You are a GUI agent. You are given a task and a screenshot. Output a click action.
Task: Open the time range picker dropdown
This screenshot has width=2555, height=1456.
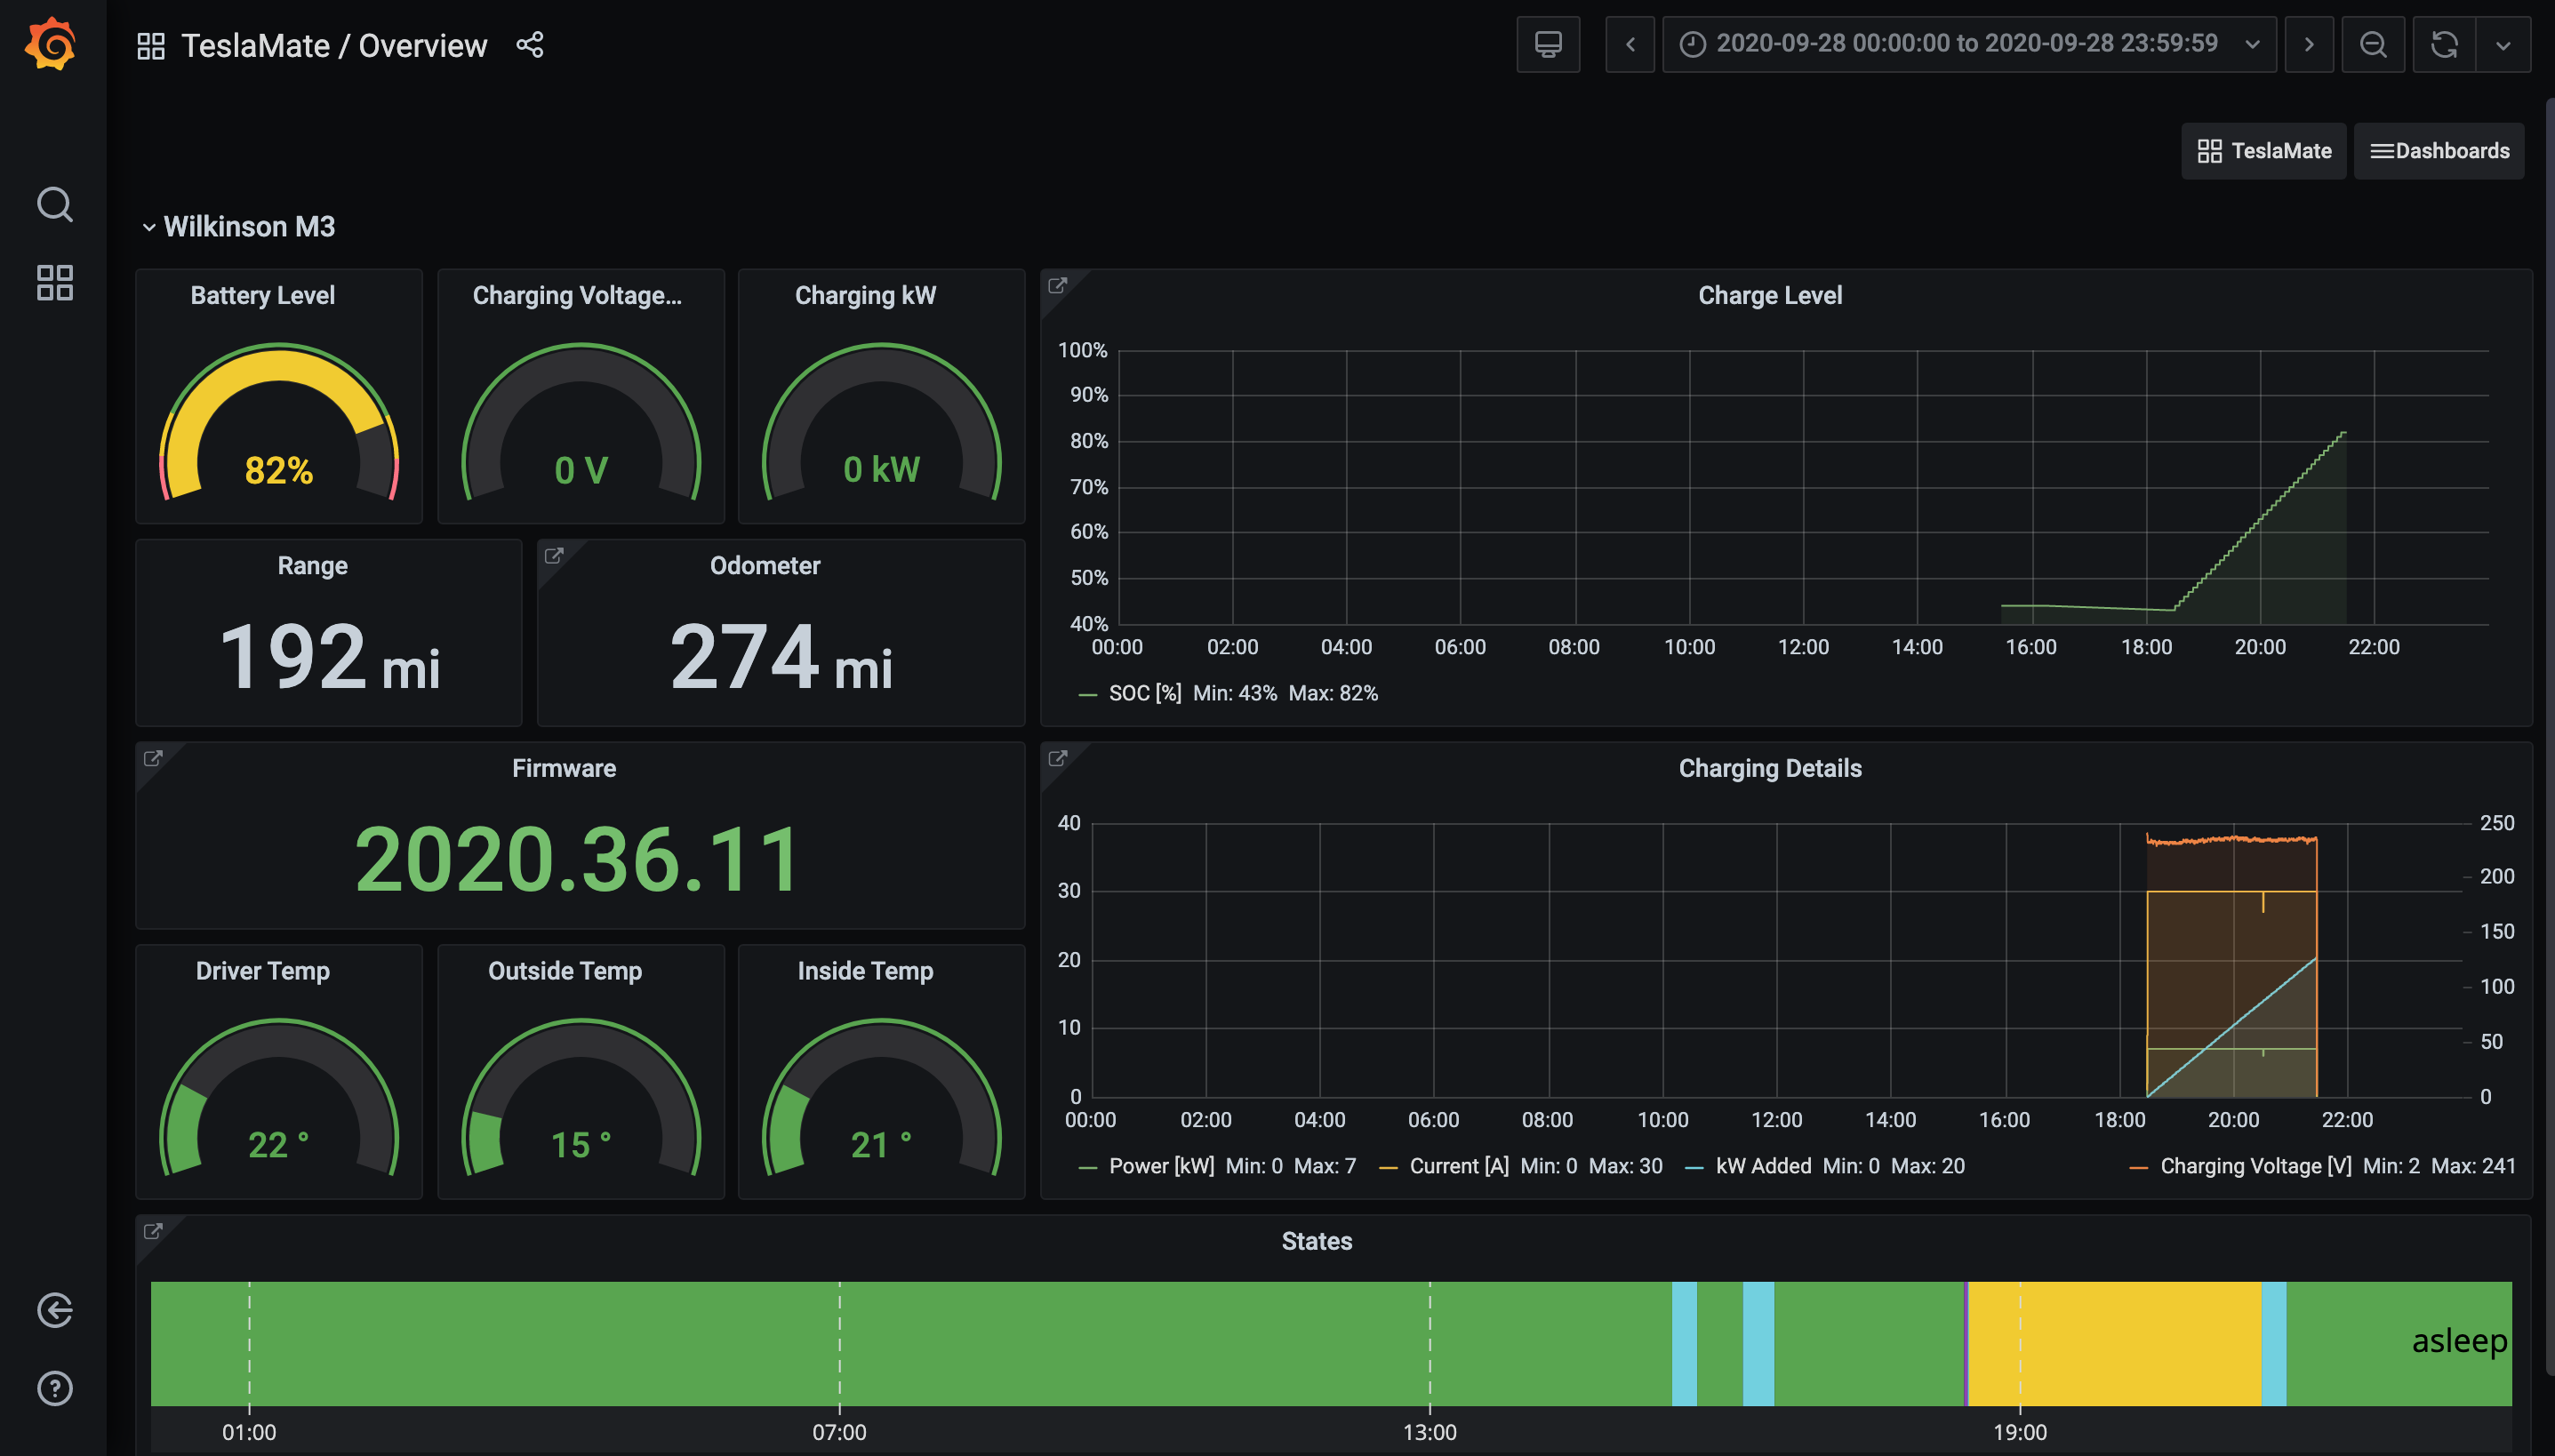click(x=1969, y=44)
